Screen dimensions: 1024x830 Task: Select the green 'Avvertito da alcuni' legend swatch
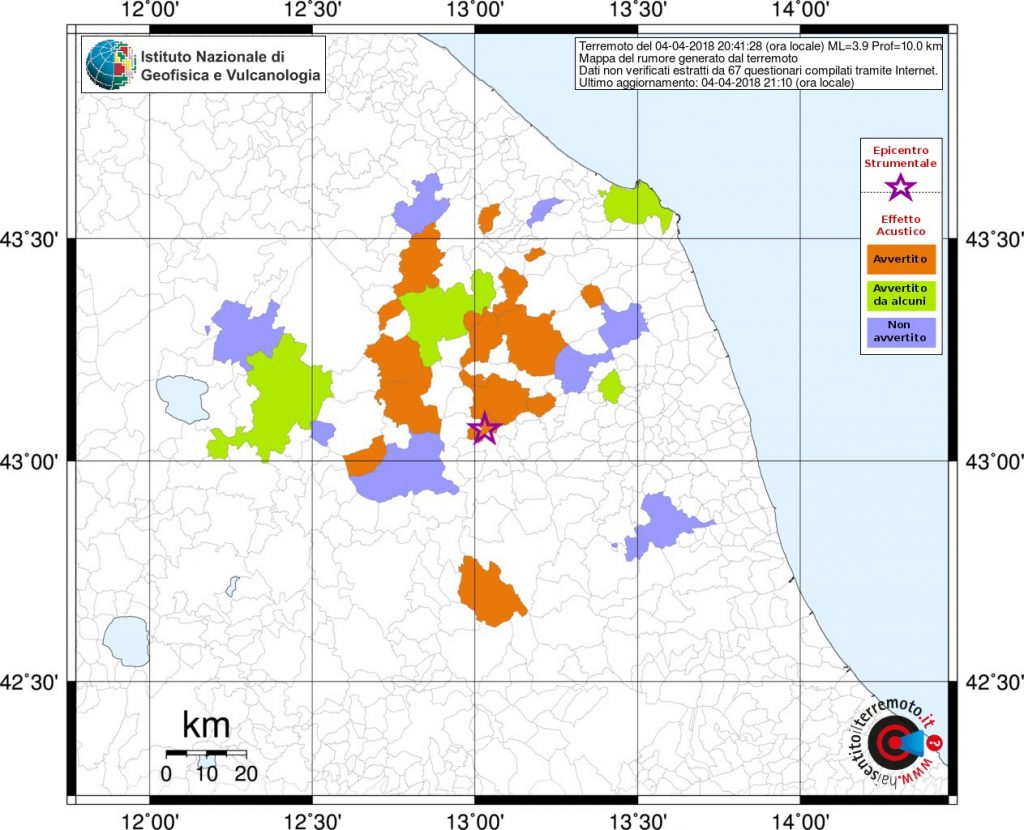tap(901, 296)
